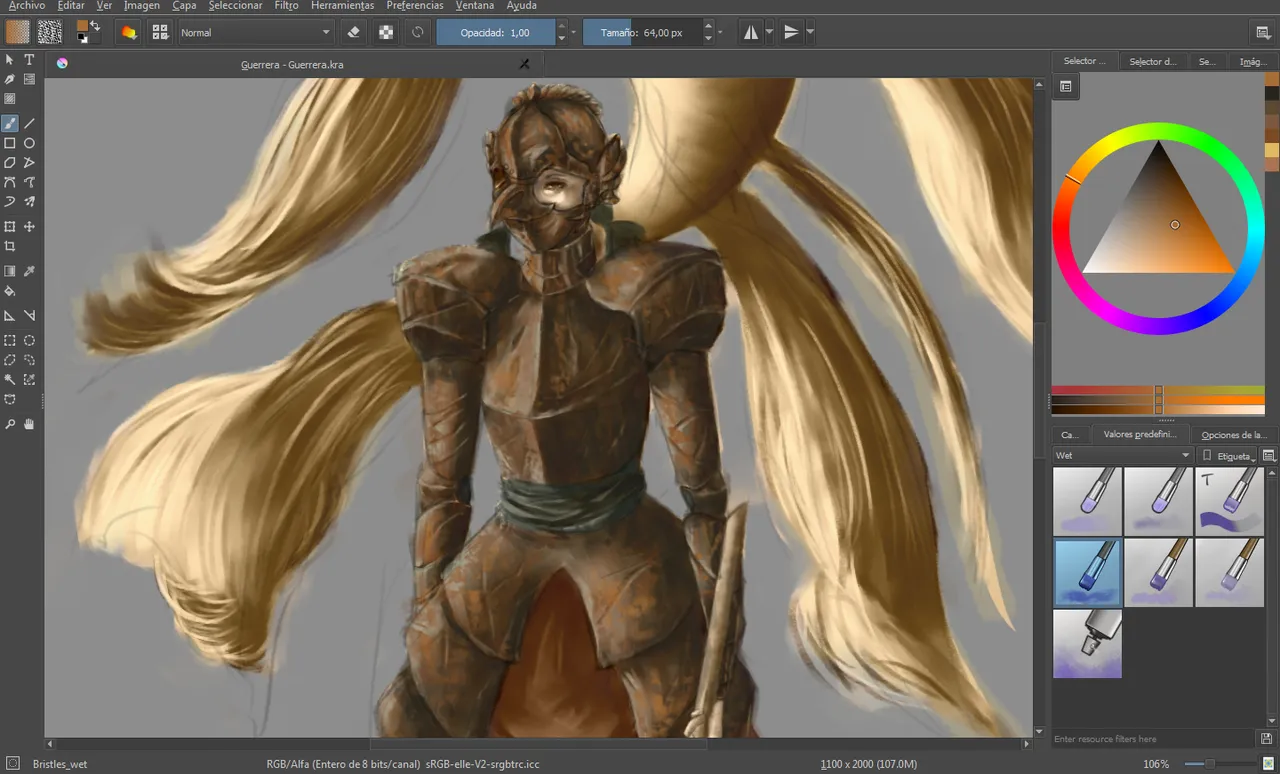Open horizontal mirror options dropdown arrow

tap(769, 32)
